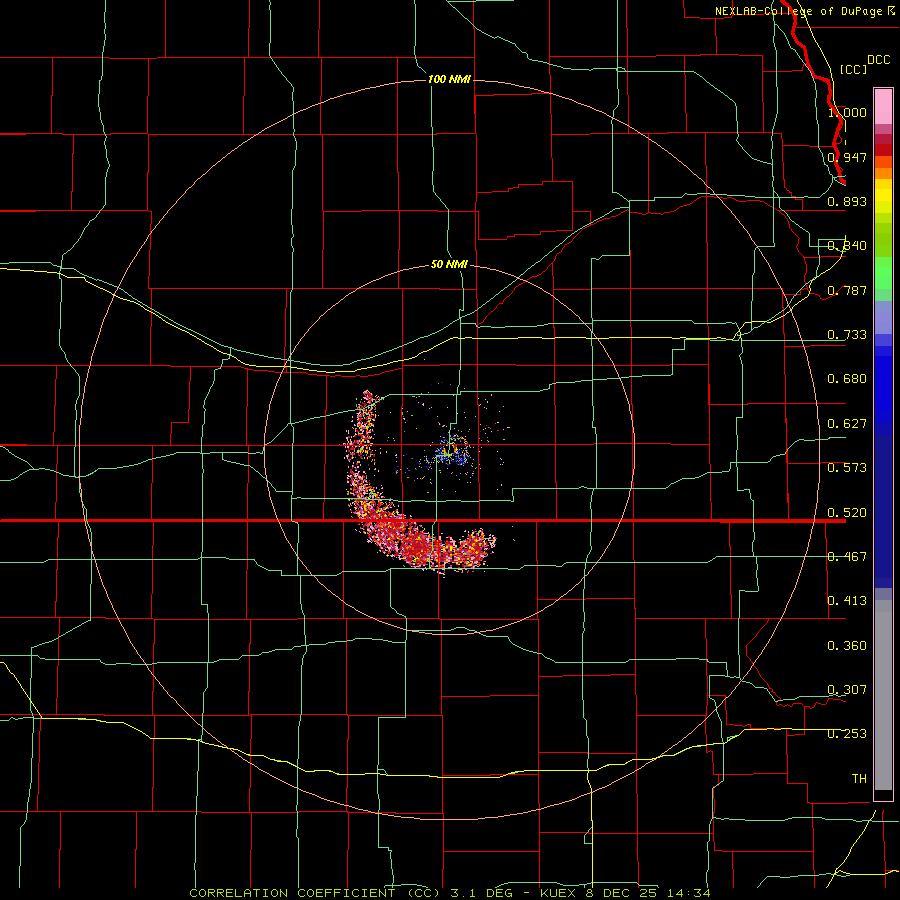Click the 50 NMI range ring label
This screenshot has height=900, width=900.
pos(449,264)
